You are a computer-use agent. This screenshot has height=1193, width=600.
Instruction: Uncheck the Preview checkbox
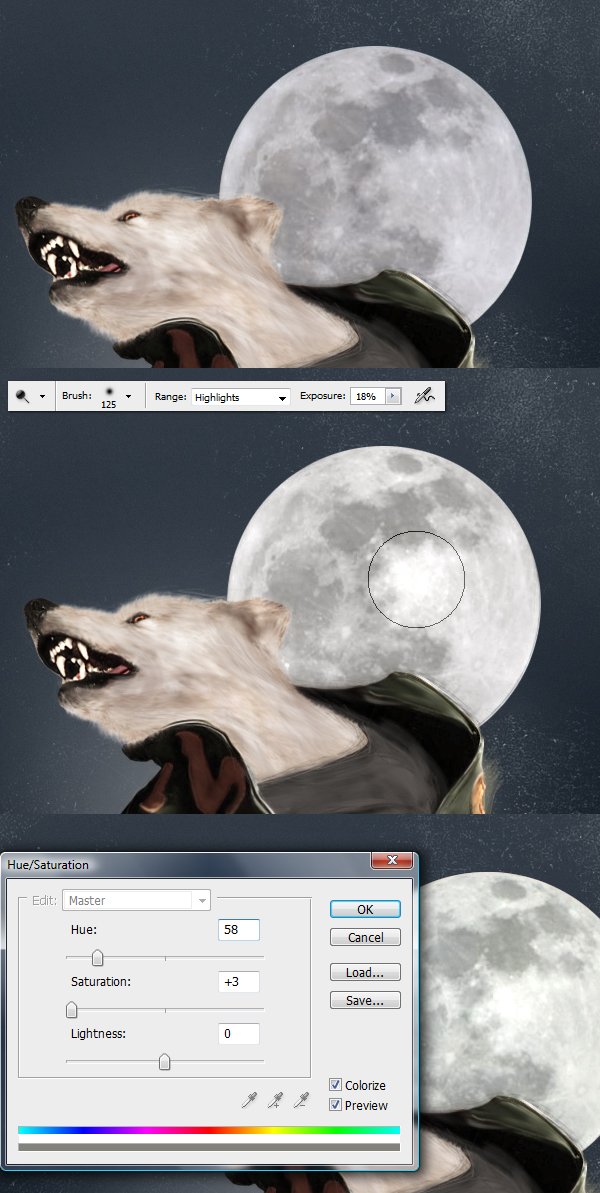(335, 1105)
